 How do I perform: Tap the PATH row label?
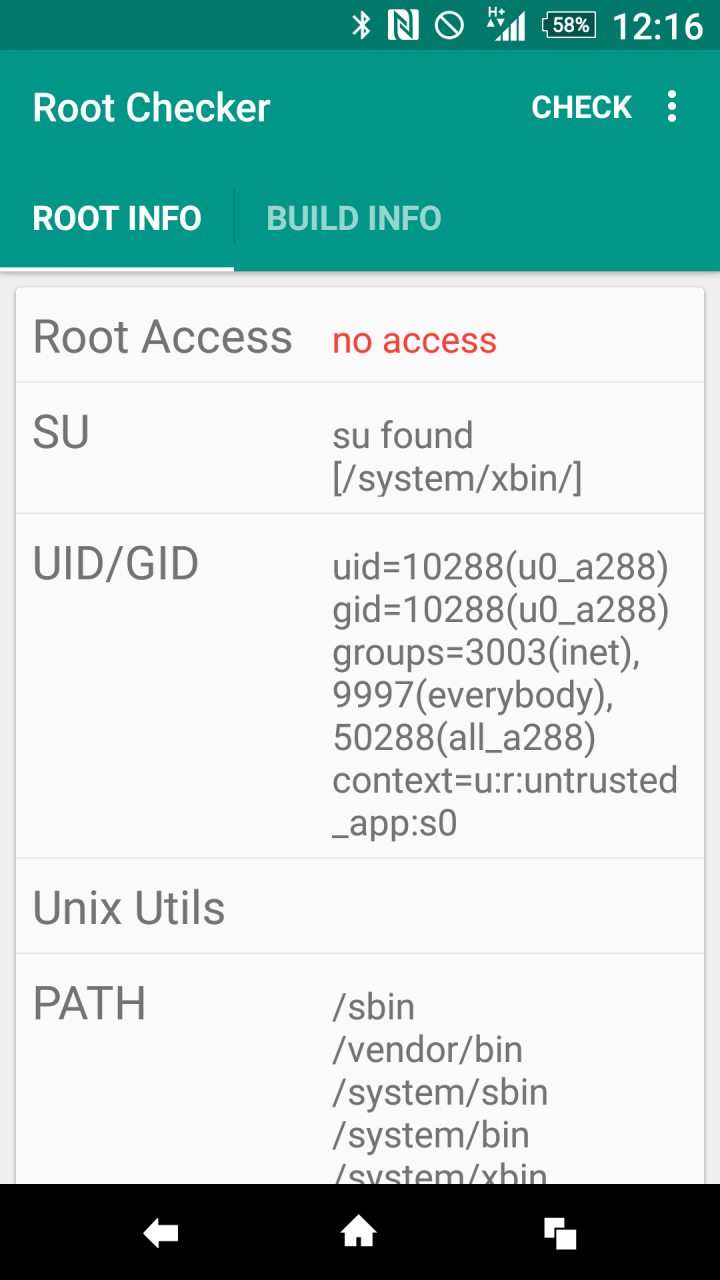coord(89,1003)
